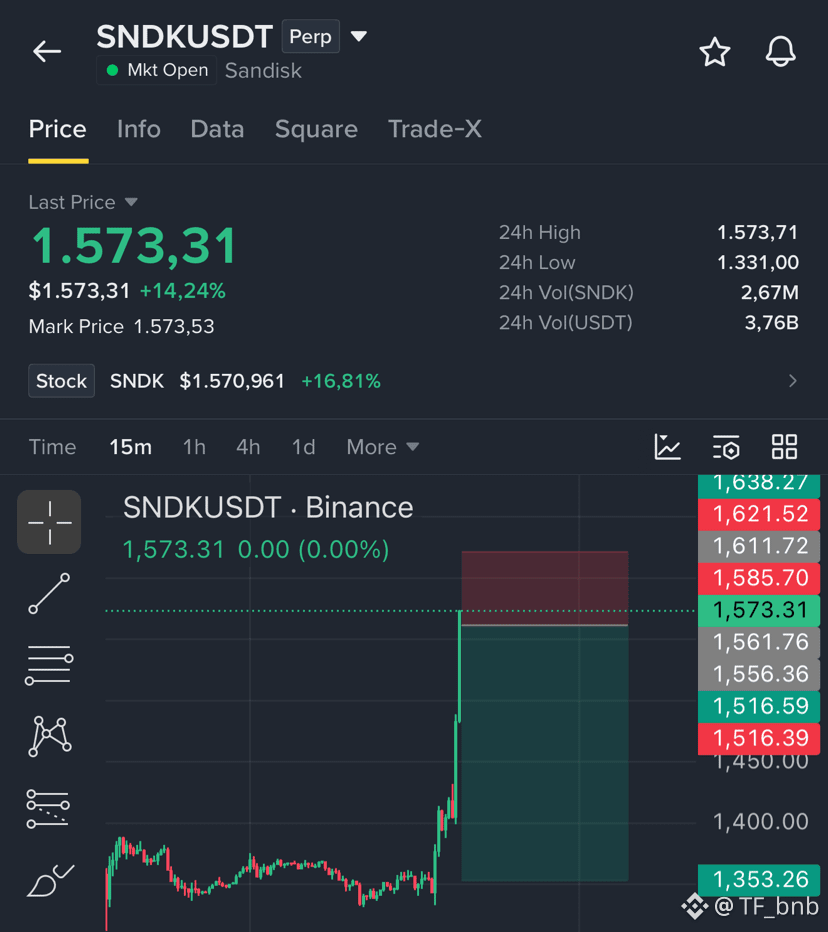The width and height of the screenshot is (828, 932).
Task: Select the 4h chart interval
Action: [x=248, y=447]
